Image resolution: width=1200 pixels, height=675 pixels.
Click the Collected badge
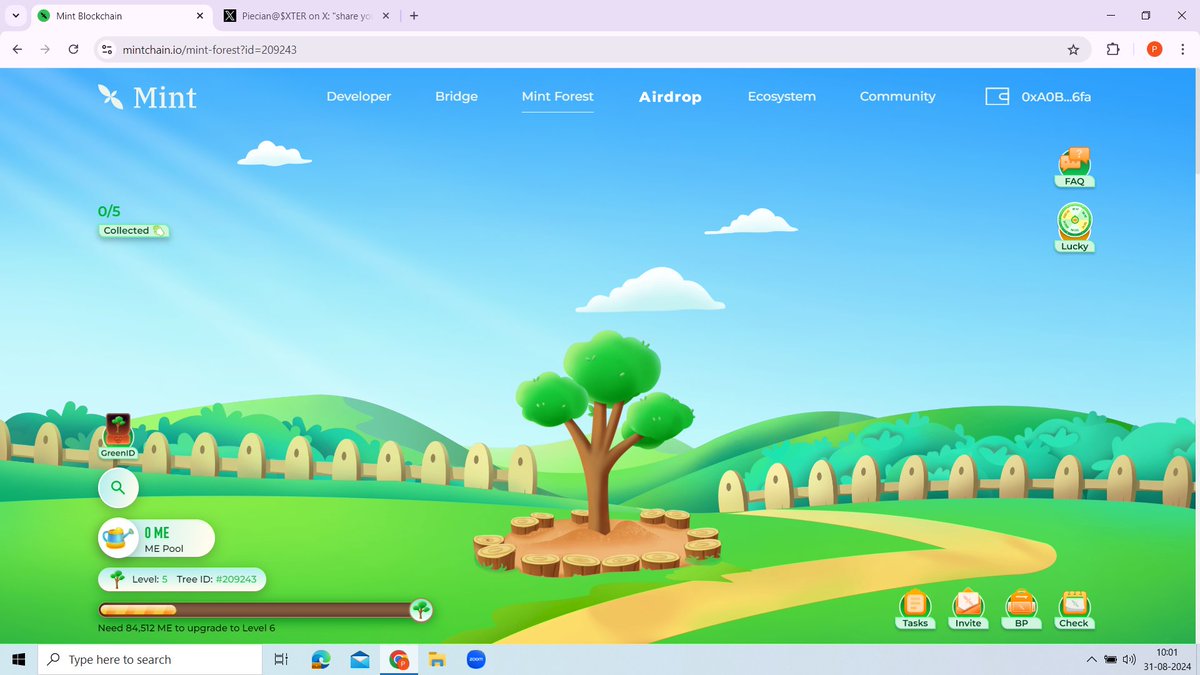(134, 230)
